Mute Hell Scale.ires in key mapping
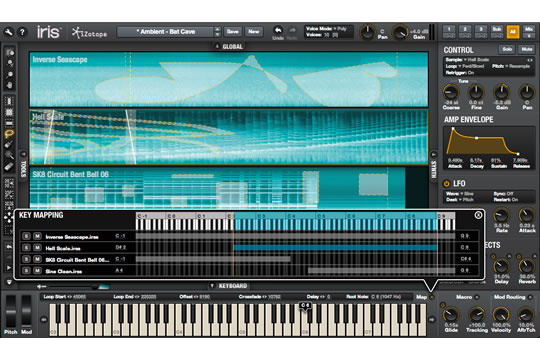540x360 pixels. tap(37, 248)
